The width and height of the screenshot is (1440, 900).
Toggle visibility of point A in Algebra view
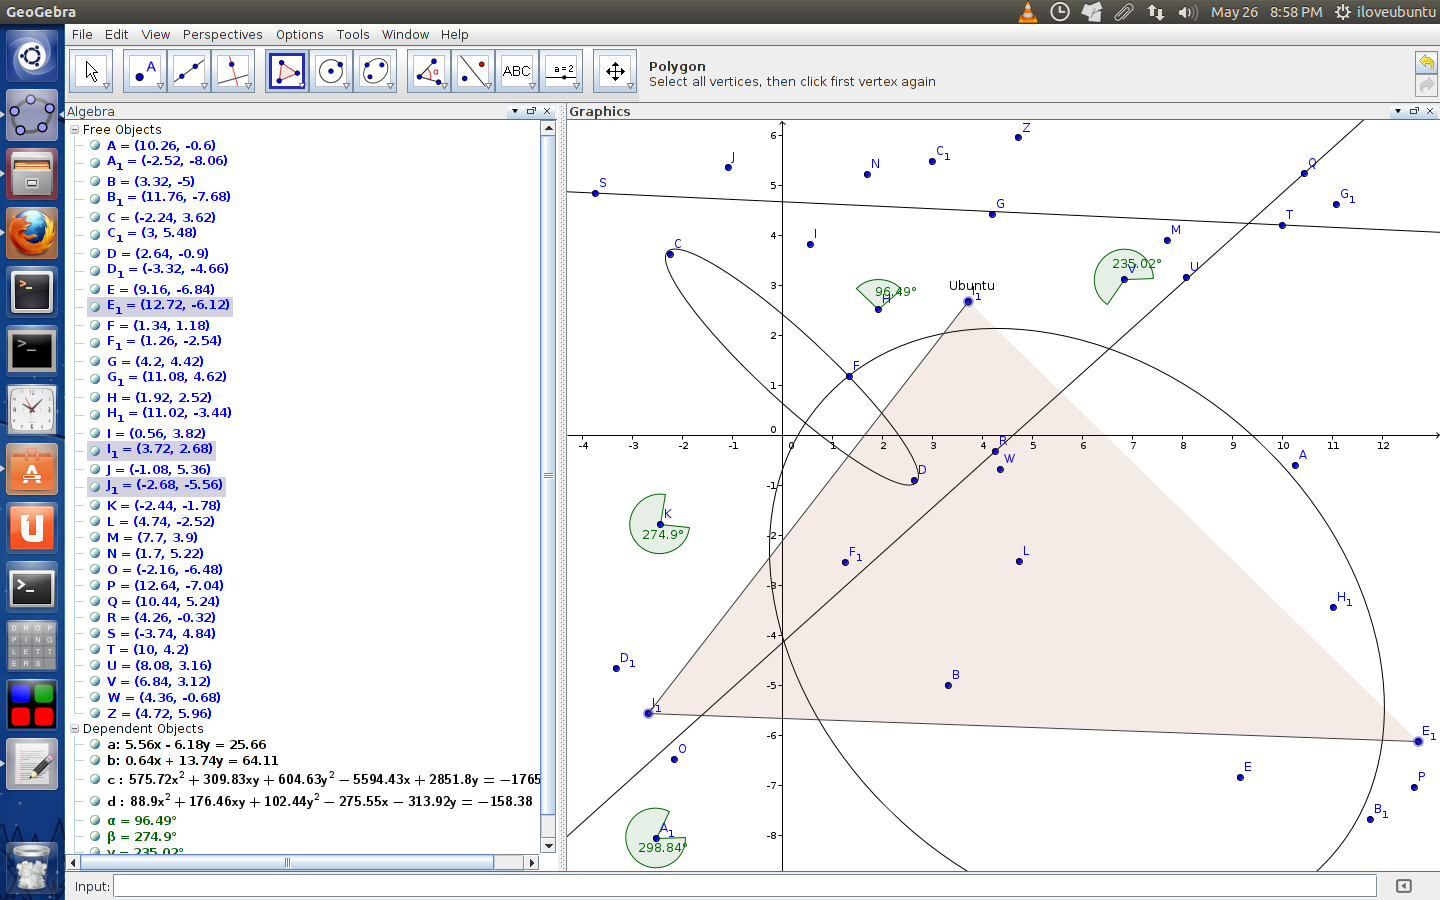point(95,145)
